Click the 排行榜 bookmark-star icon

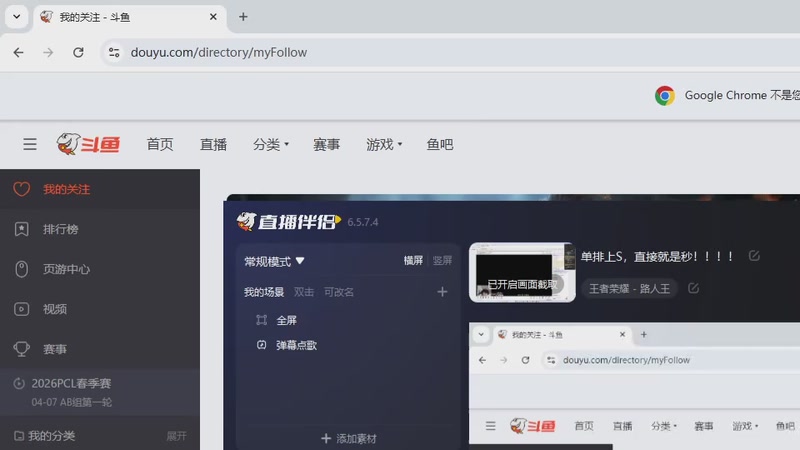21,229
